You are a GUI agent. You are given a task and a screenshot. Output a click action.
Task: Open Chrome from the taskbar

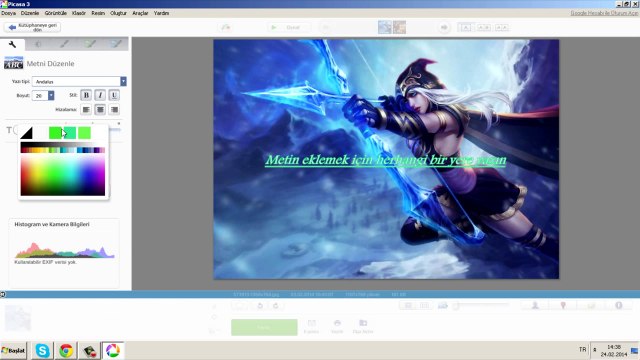click(66, 351)
